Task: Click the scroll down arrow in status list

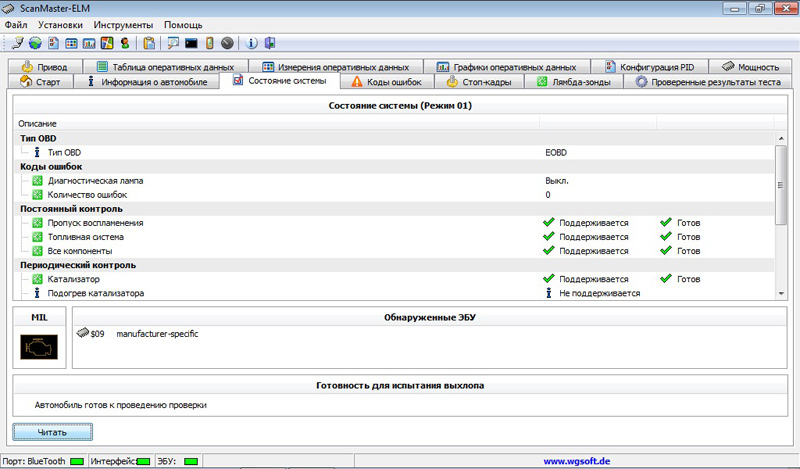Action: (x=781, y=293)
